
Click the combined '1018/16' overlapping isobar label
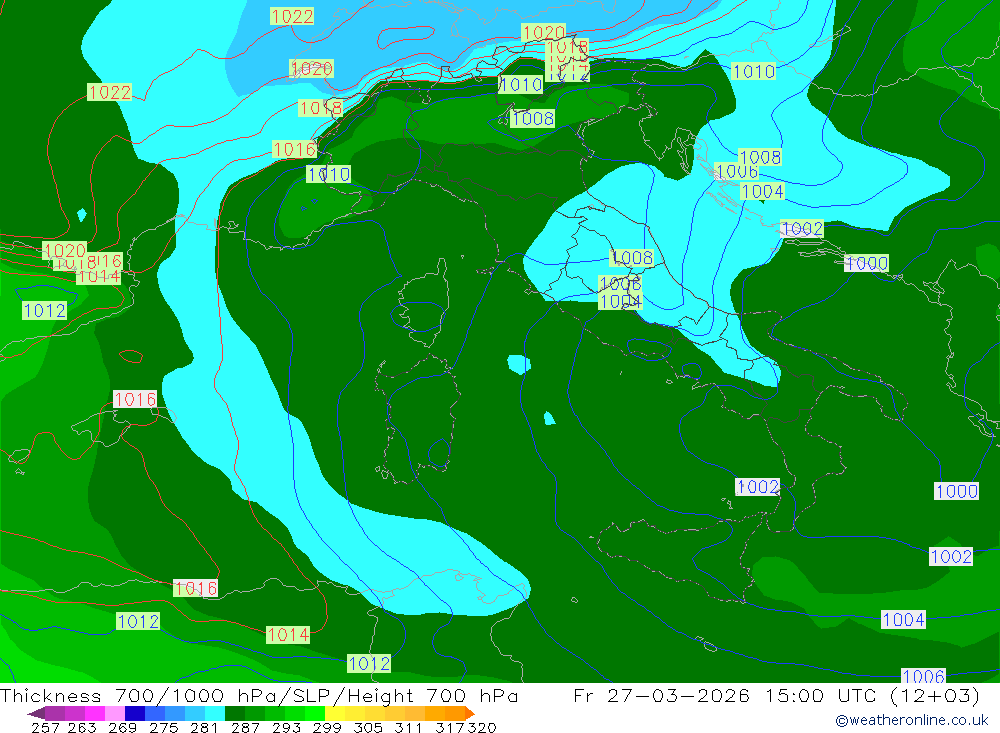[87, 262]
